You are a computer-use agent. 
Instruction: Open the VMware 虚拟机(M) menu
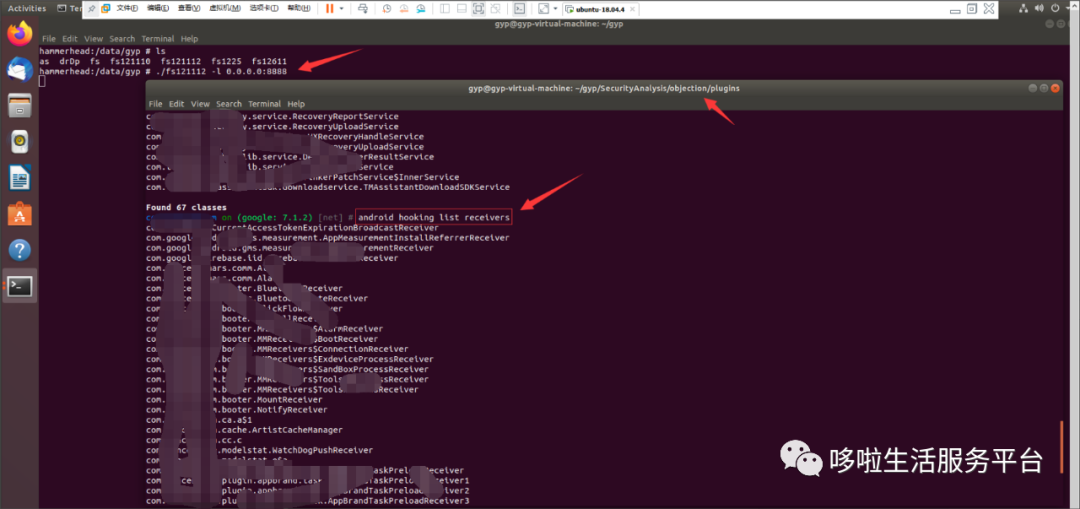224,8
